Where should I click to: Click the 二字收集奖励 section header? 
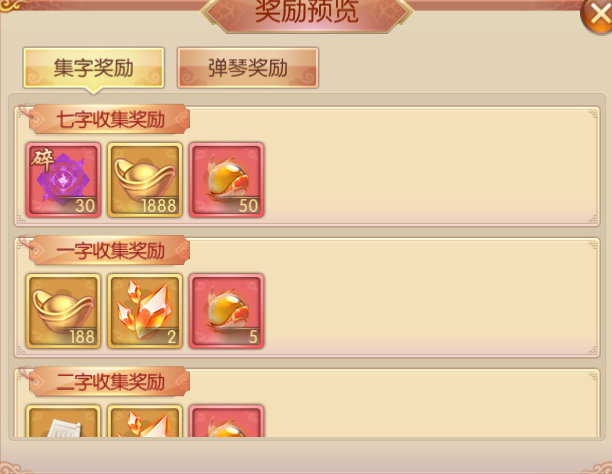point(110,381)
